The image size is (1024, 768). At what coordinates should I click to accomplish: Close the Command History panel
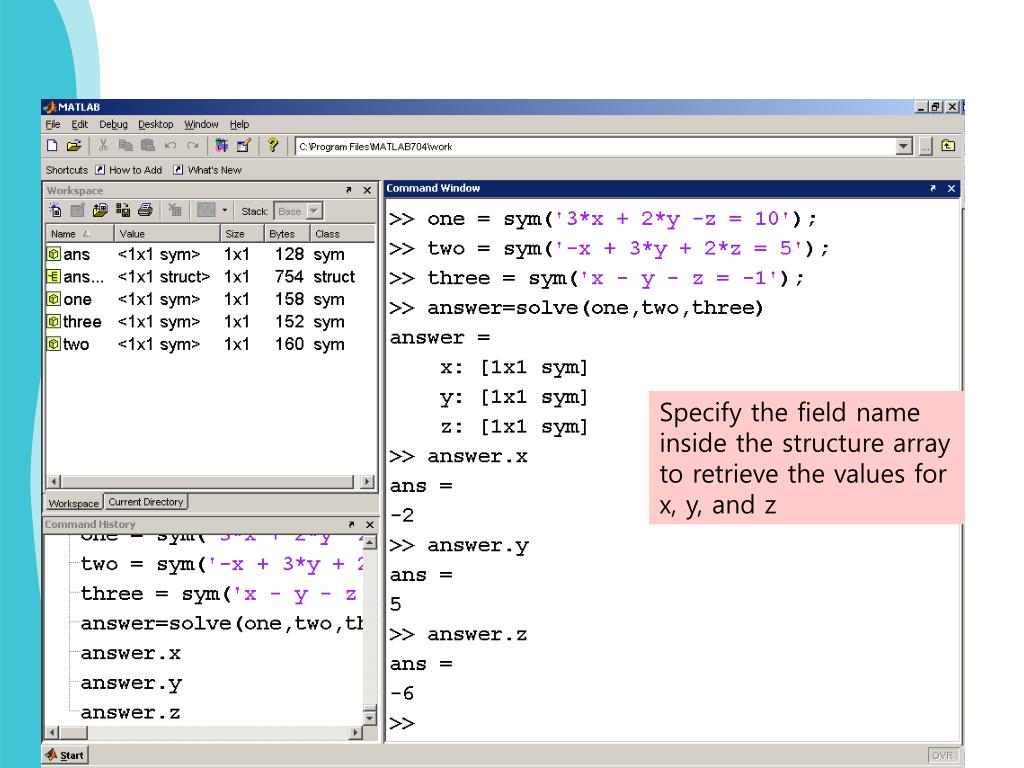(370, 524)
